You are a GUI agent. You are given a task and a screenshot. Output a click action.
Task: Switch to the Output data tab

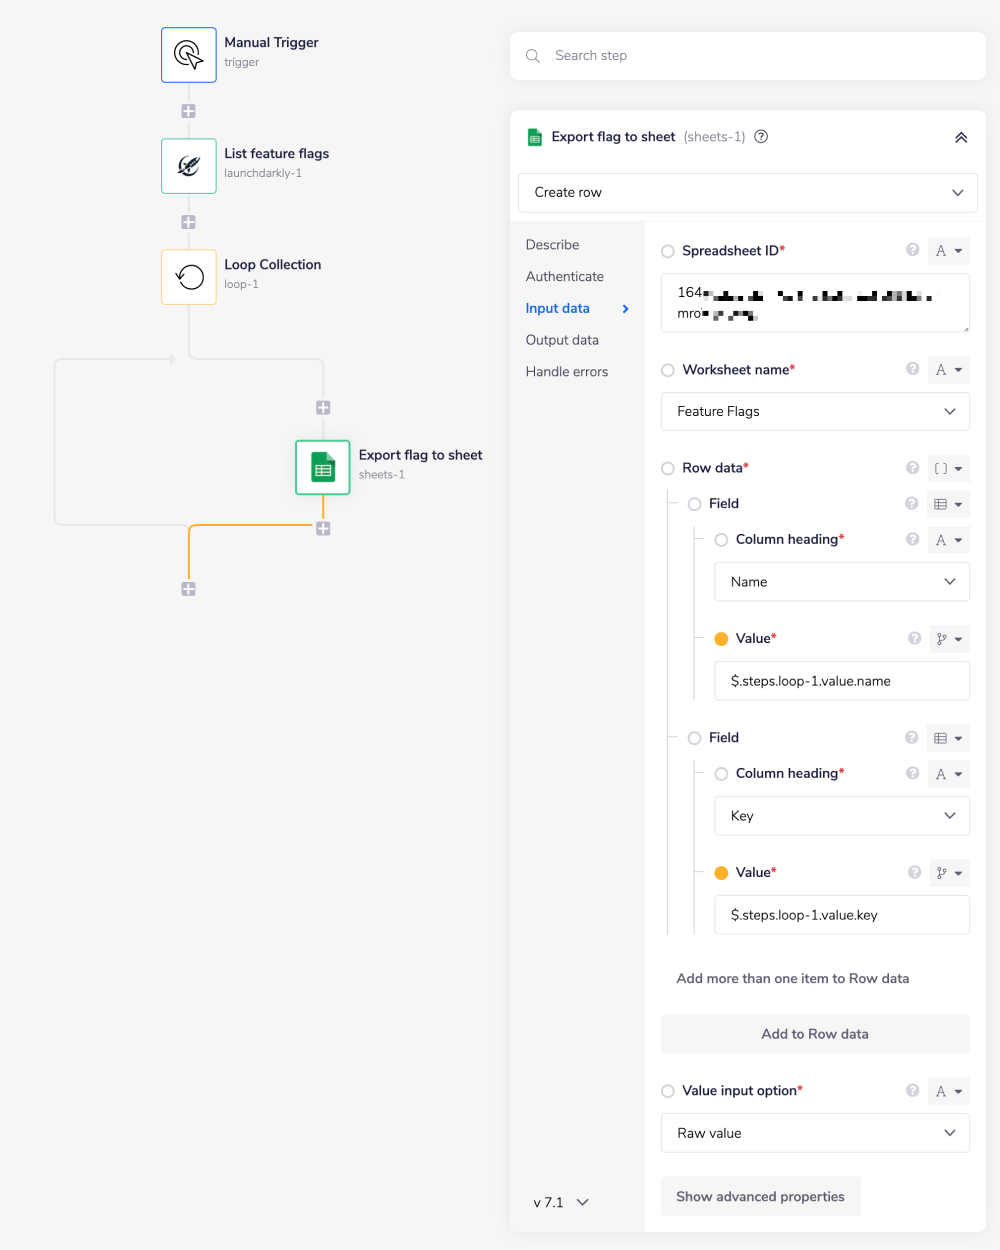coord(562,340)
